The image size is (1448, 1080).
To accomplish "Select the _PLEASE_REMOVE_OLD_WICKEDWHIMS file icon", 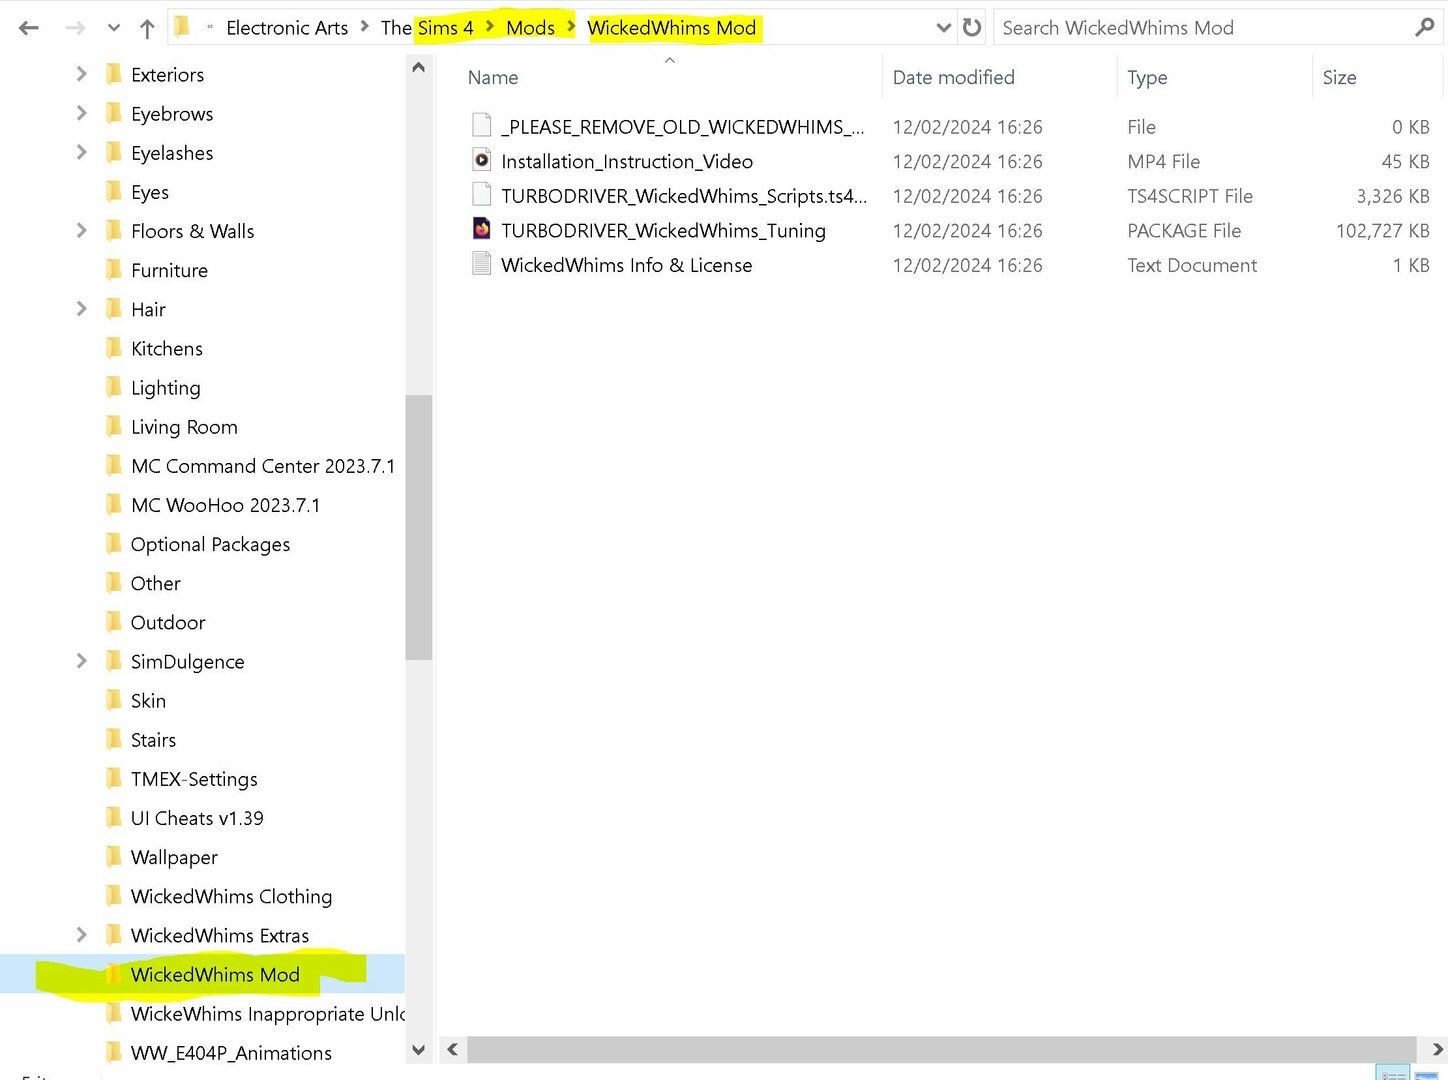I will pyautogui.click(x=482, y=125).
